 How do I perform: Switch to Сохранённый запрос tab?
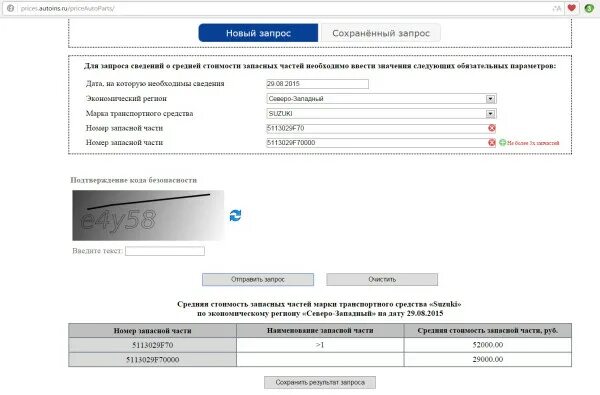[381, 33]
